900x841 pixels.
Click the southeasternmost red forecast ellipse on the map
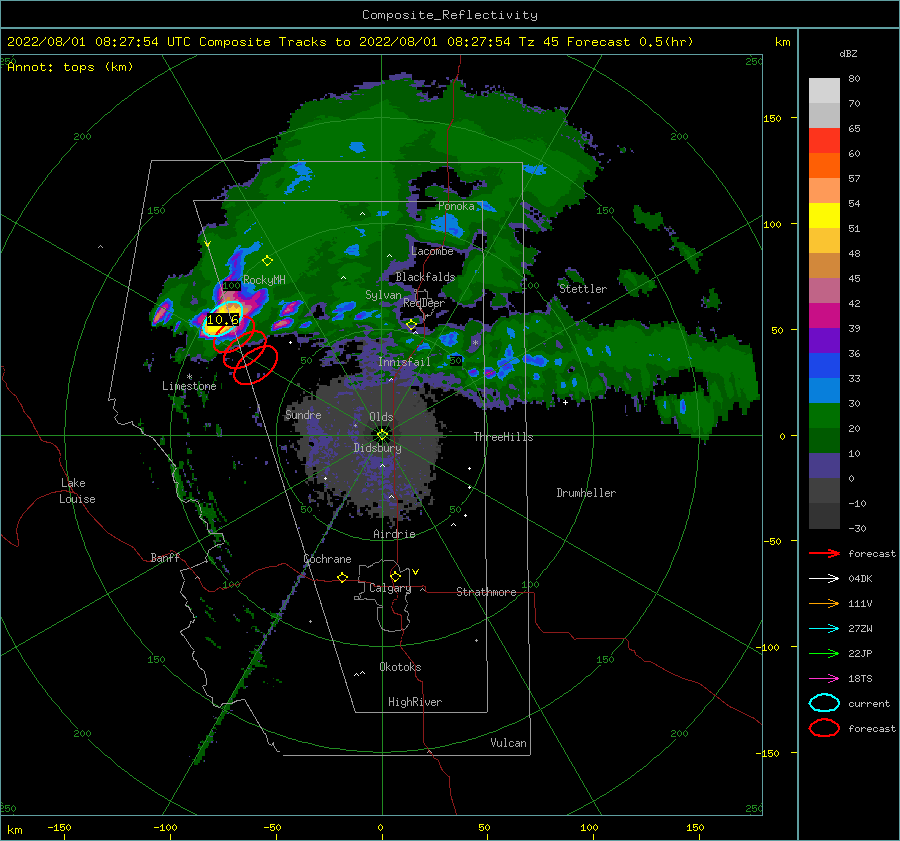255,364
